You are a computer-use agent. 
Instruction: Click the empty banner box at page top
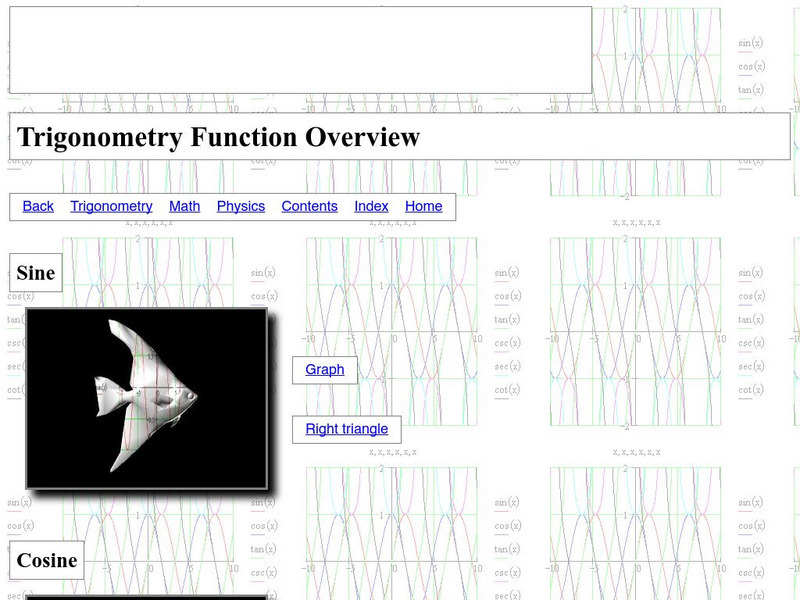[301, 50]
